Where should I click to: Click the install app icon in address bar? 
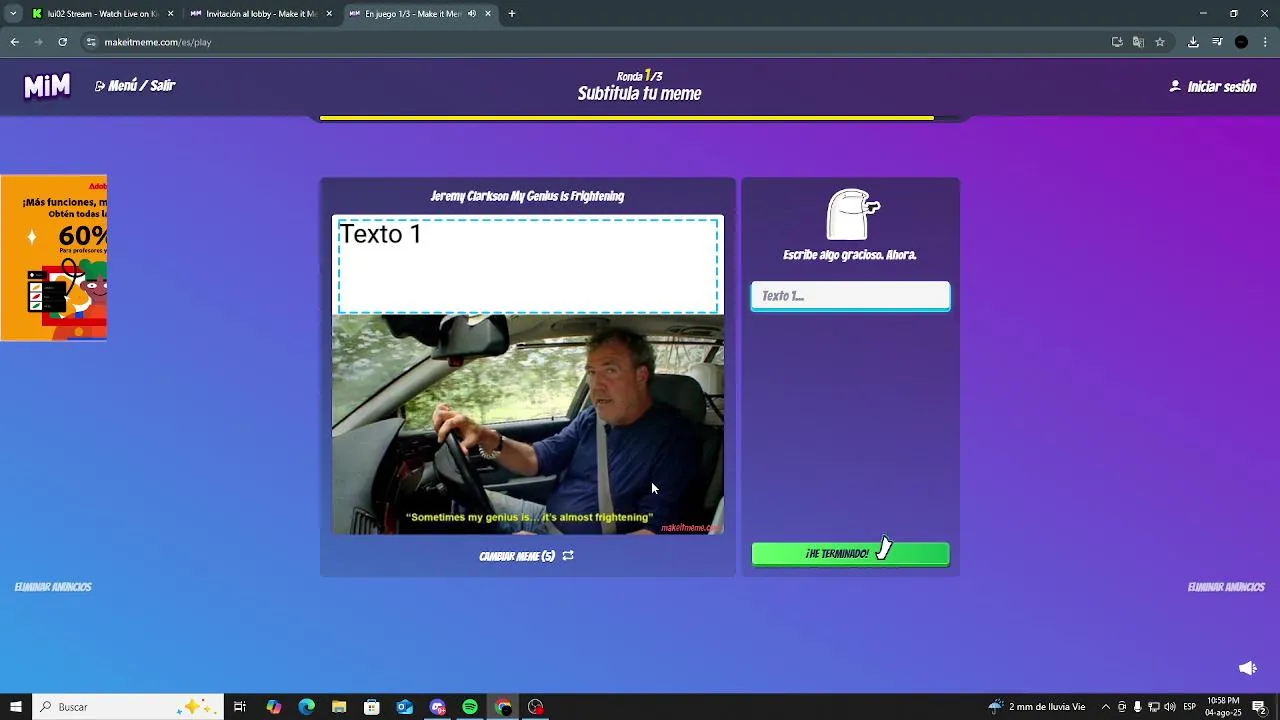pyautogui.click(x=1117, y=42)
